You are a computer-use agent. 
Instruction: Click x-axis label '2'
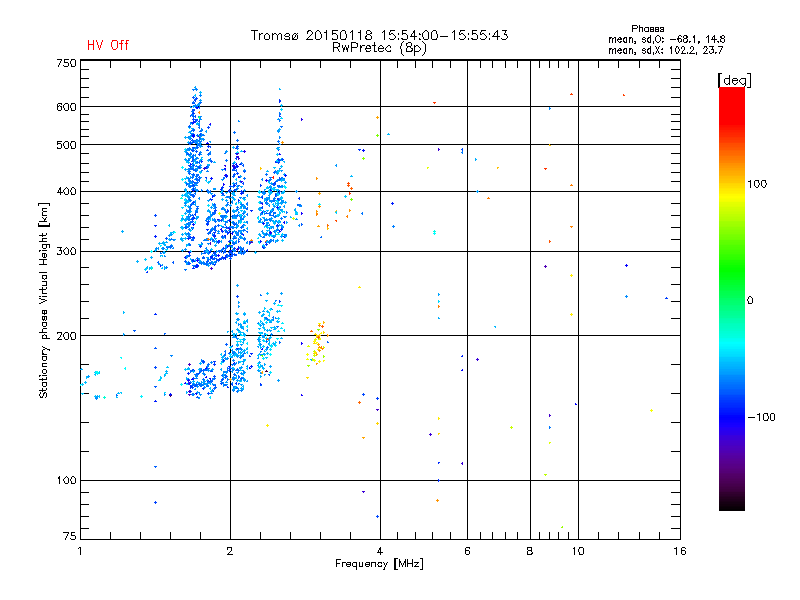pyautogui.click(x=230, y=551)
